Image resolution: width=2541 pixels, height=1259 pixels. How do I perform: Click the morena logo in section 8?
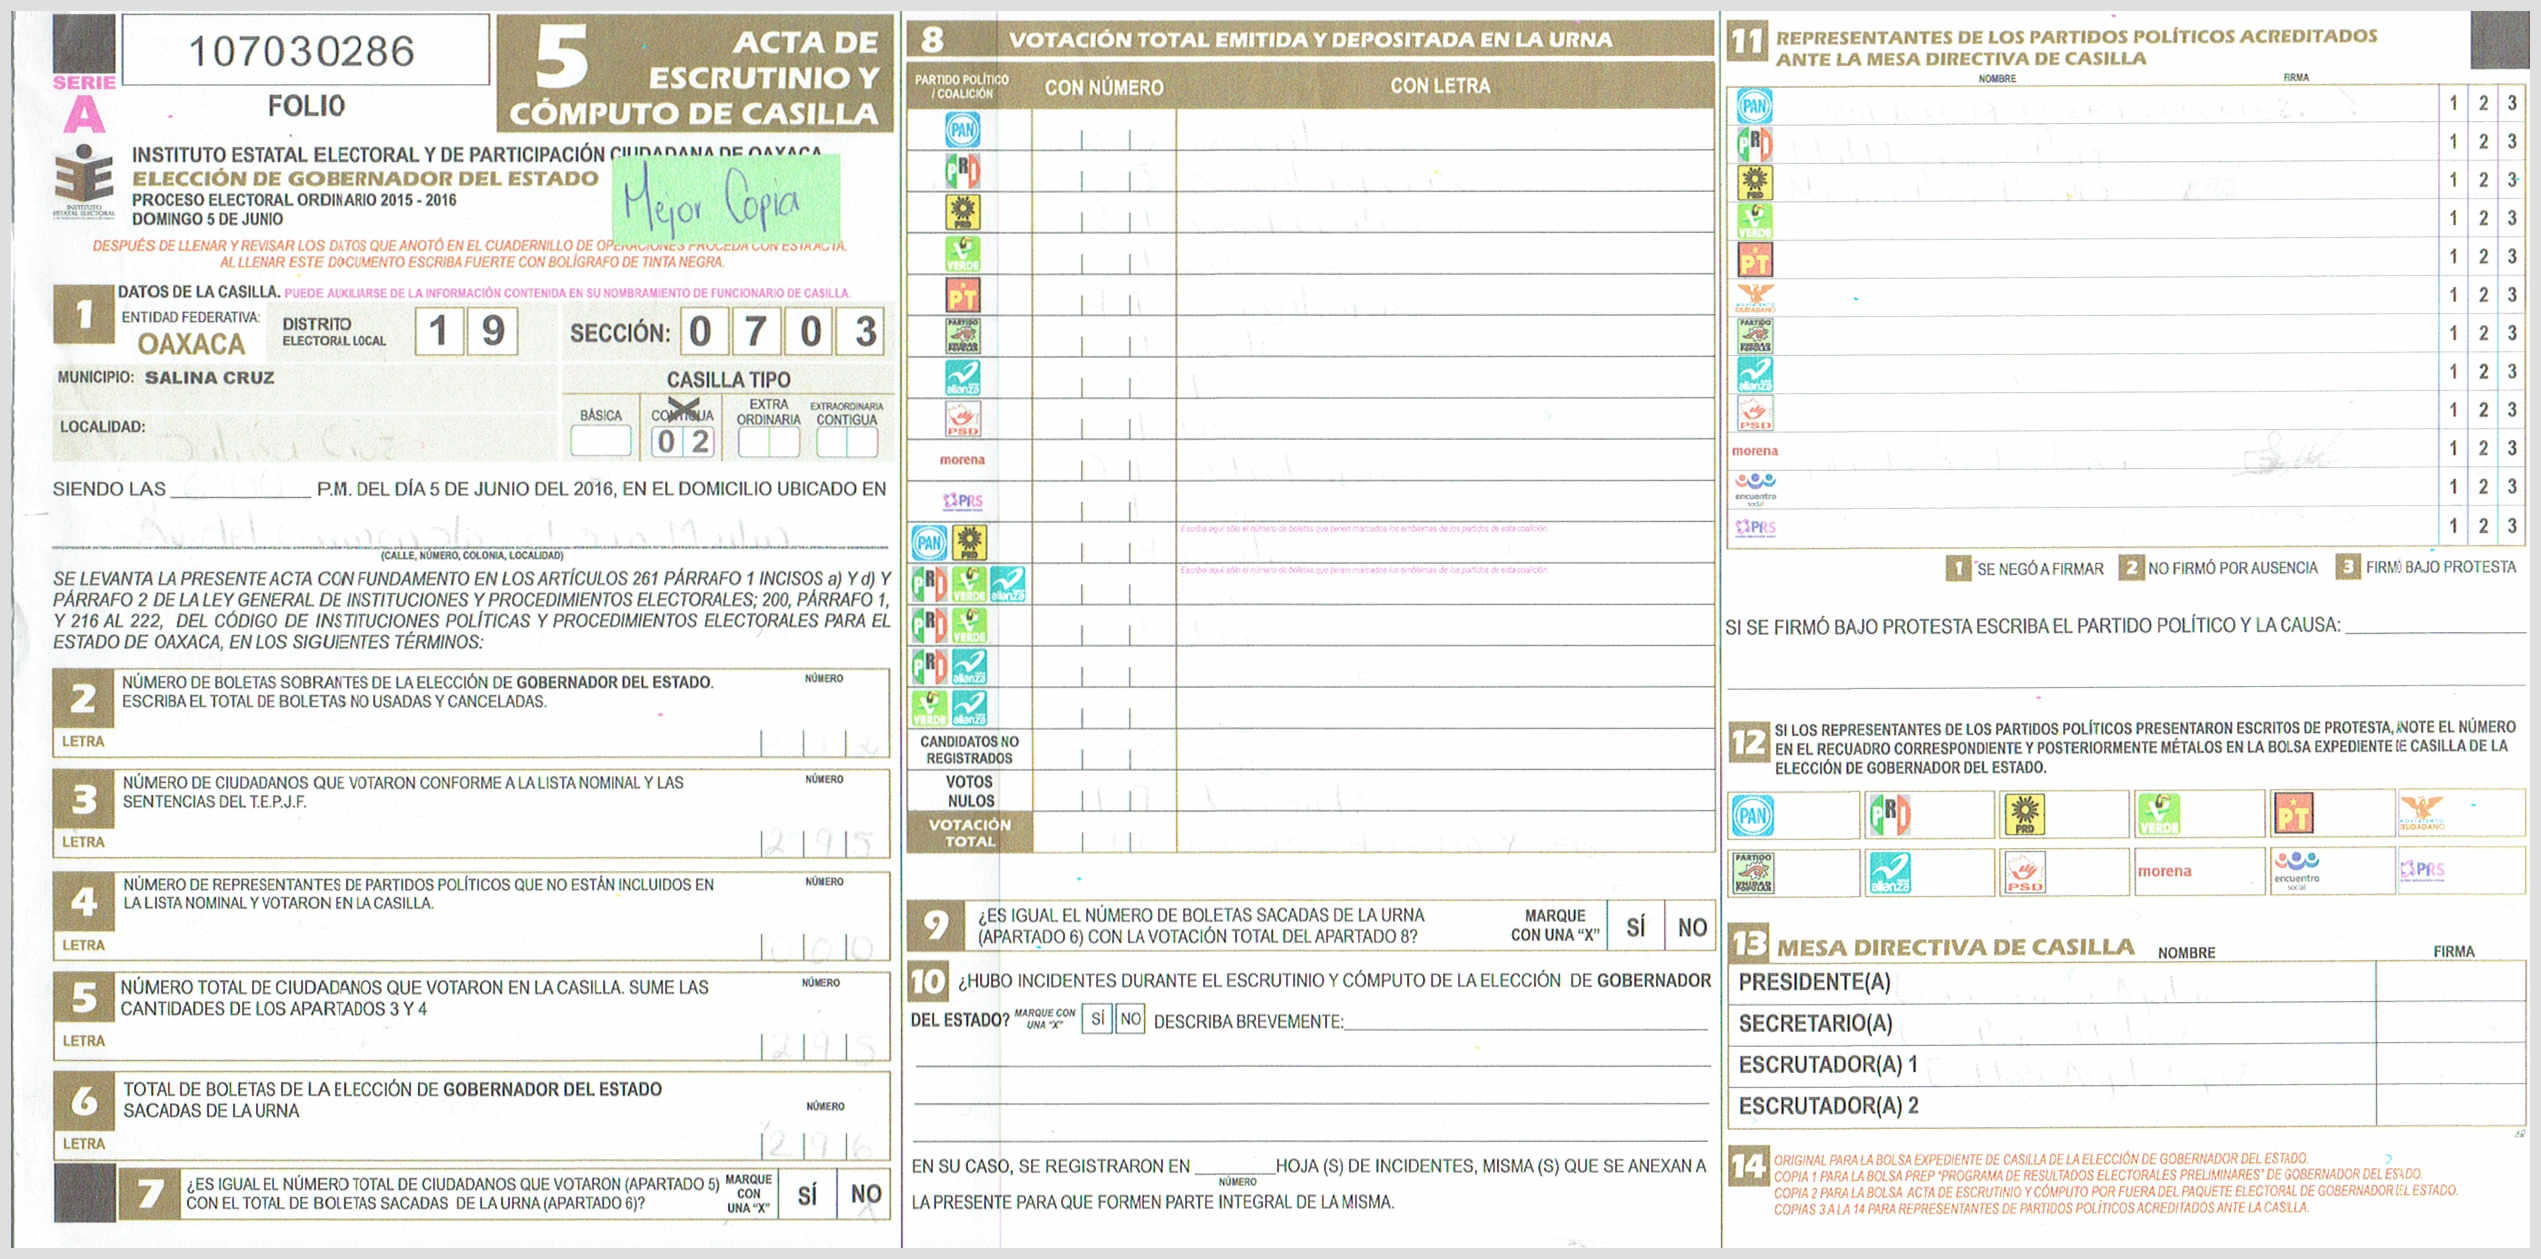pos(962,460)
